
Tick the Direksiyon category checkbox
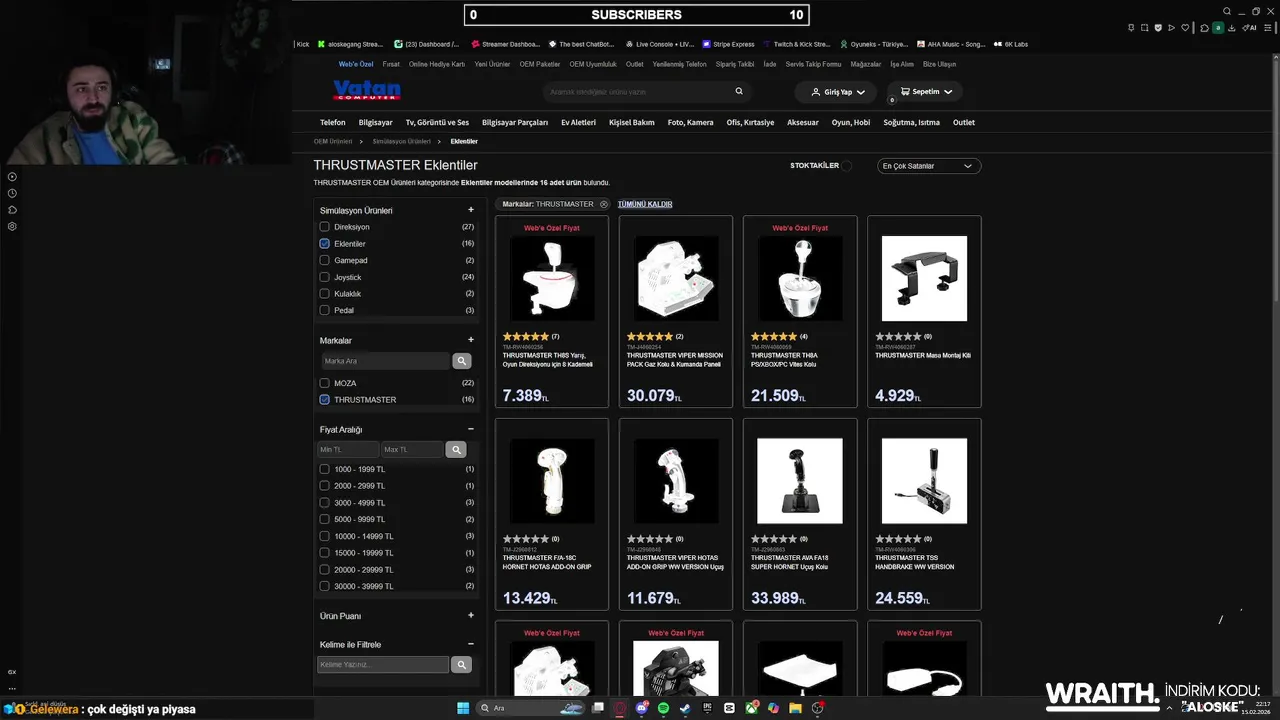coord(324,227)
